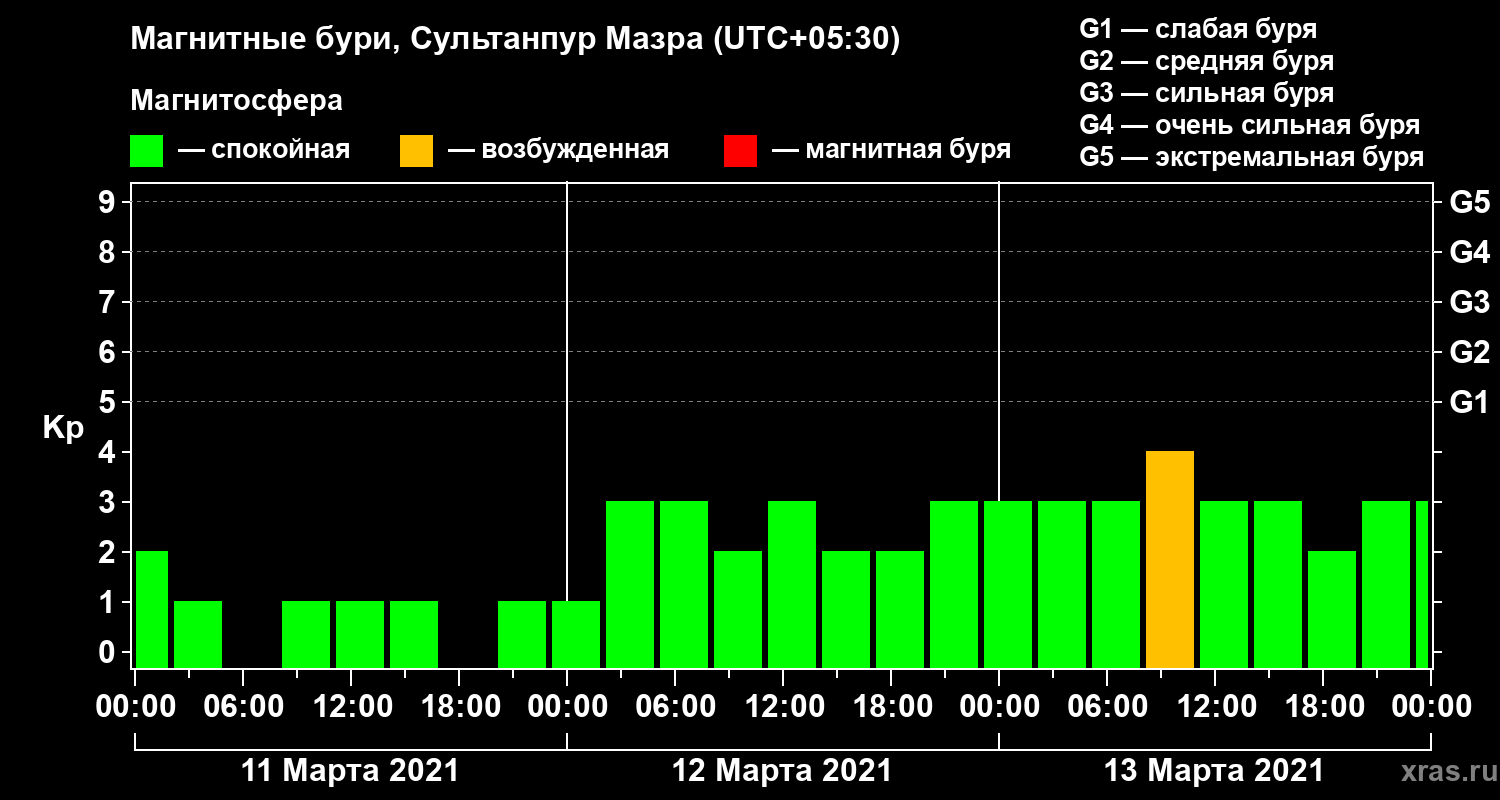
Task: Click the right-axis 'G3' label
Action: tap(1469, 303)
